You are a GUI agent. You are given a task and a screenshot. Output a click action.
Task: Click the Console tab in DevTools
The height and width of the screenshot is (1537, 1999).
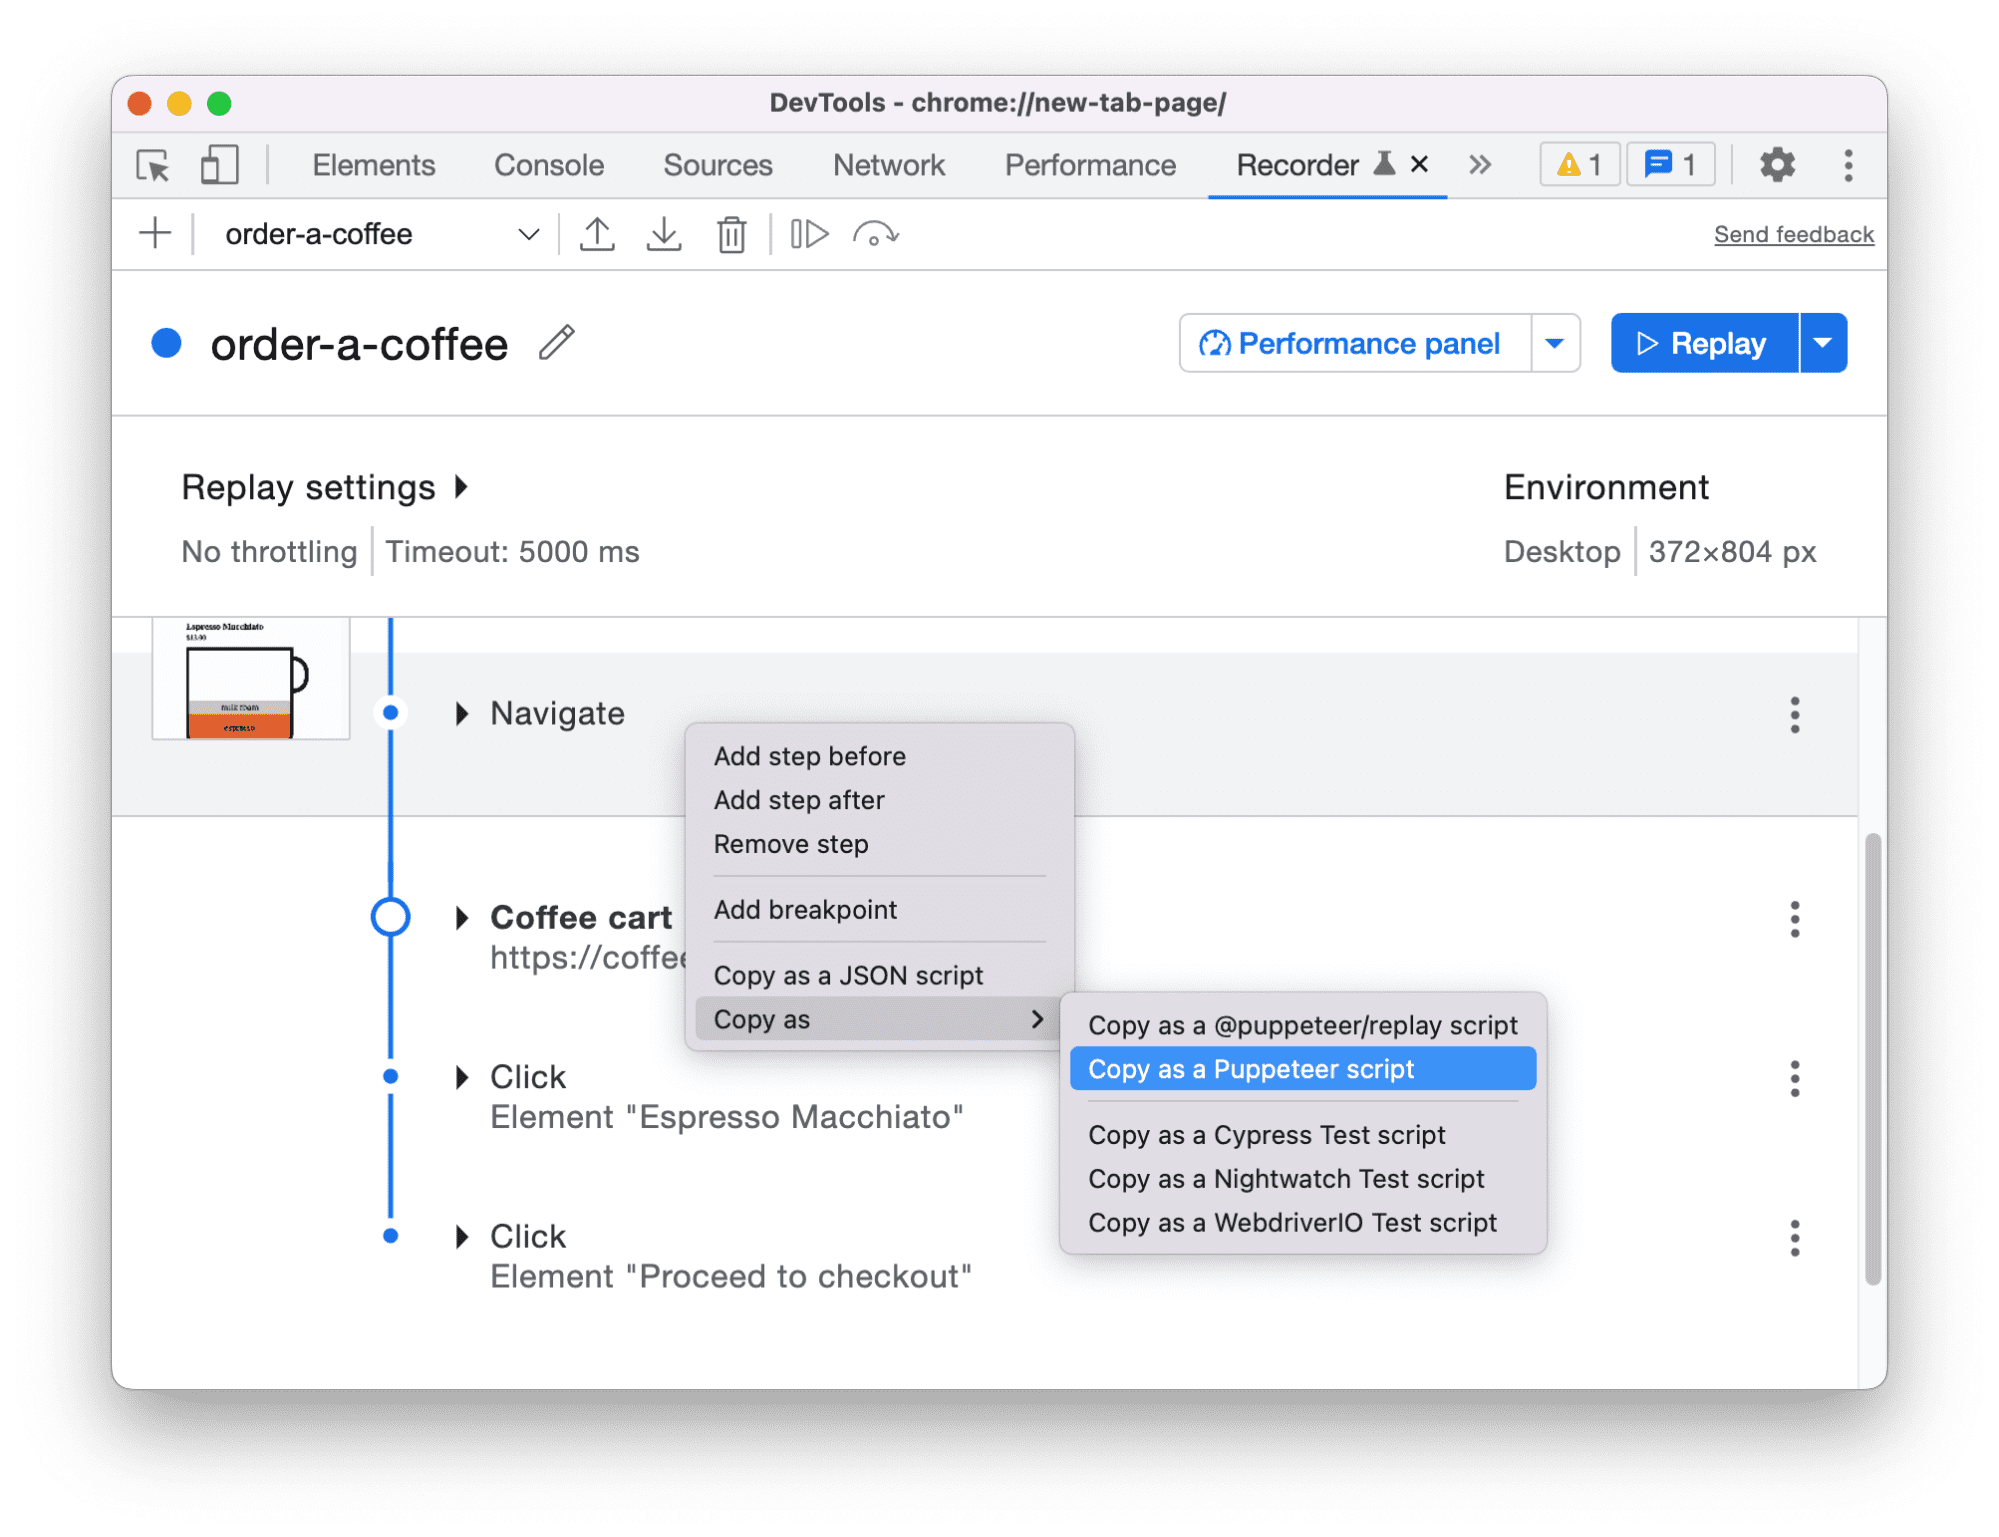click(549, 163)
